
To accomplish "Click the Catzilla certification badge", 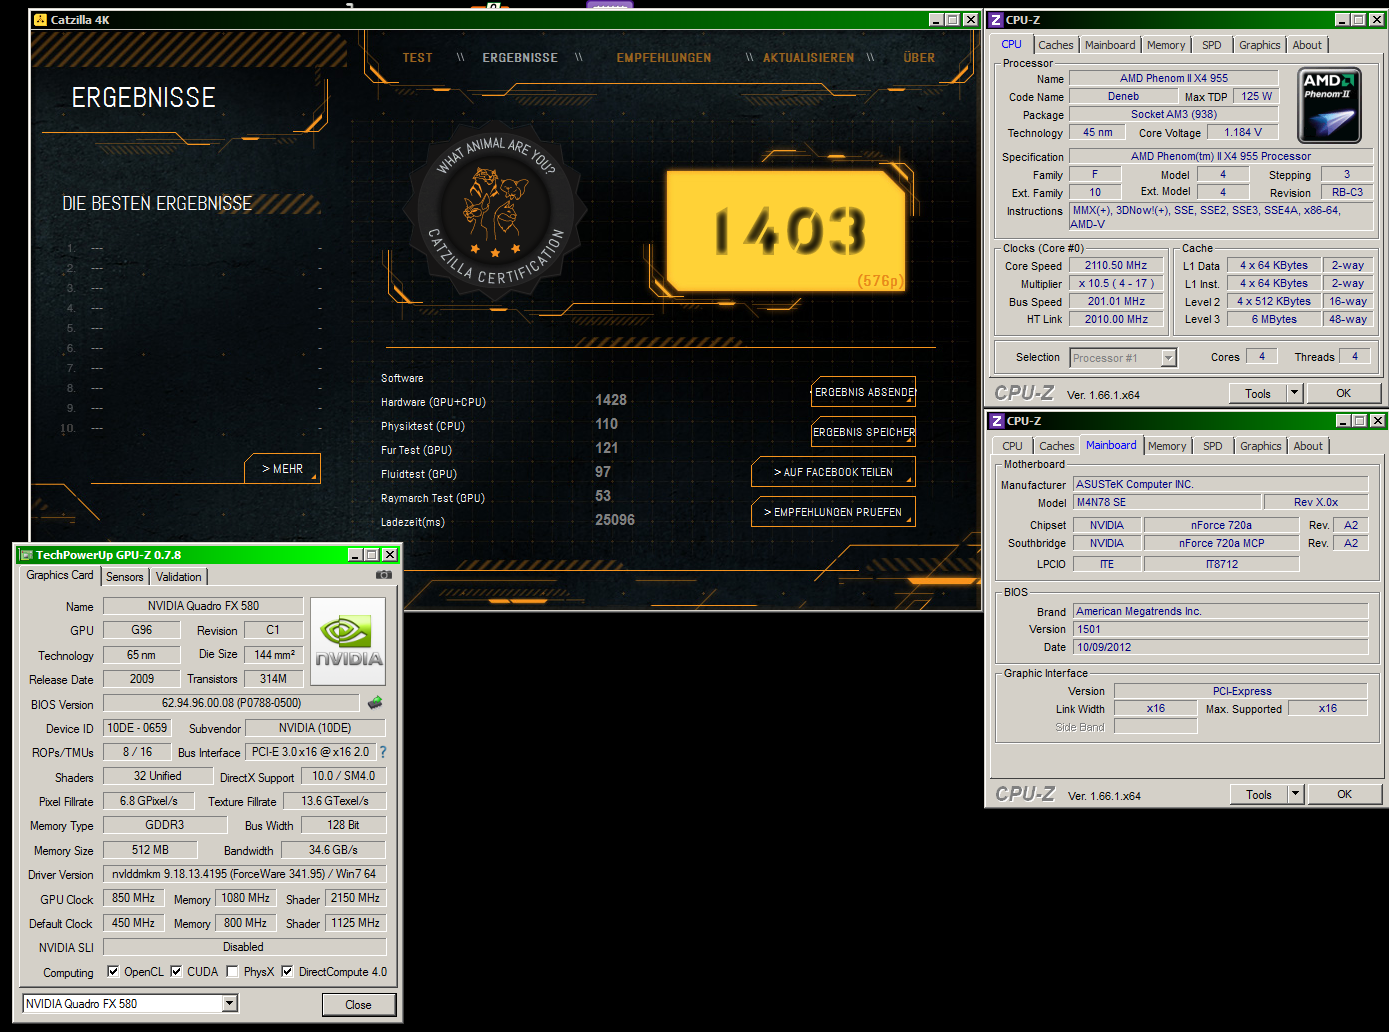I will tap(494, 212).
